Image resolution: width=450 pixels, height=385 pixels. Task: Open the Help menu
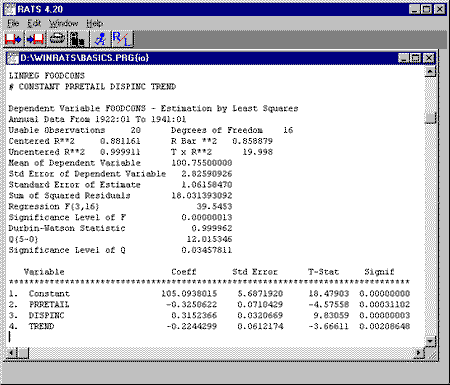pyautogui.click(x=95, y=23)
